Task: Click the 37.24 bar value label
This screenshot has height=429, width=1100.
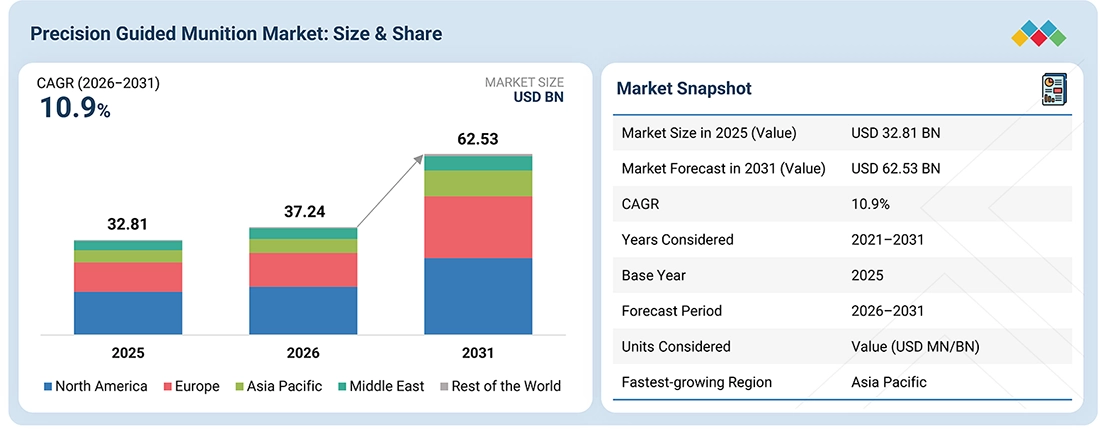Action: [304, 212]
